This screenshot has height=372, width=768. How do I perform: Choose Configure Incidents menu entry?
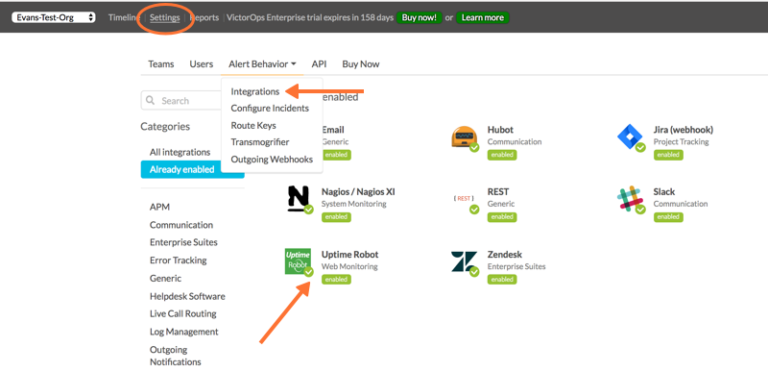pos(270,108)
